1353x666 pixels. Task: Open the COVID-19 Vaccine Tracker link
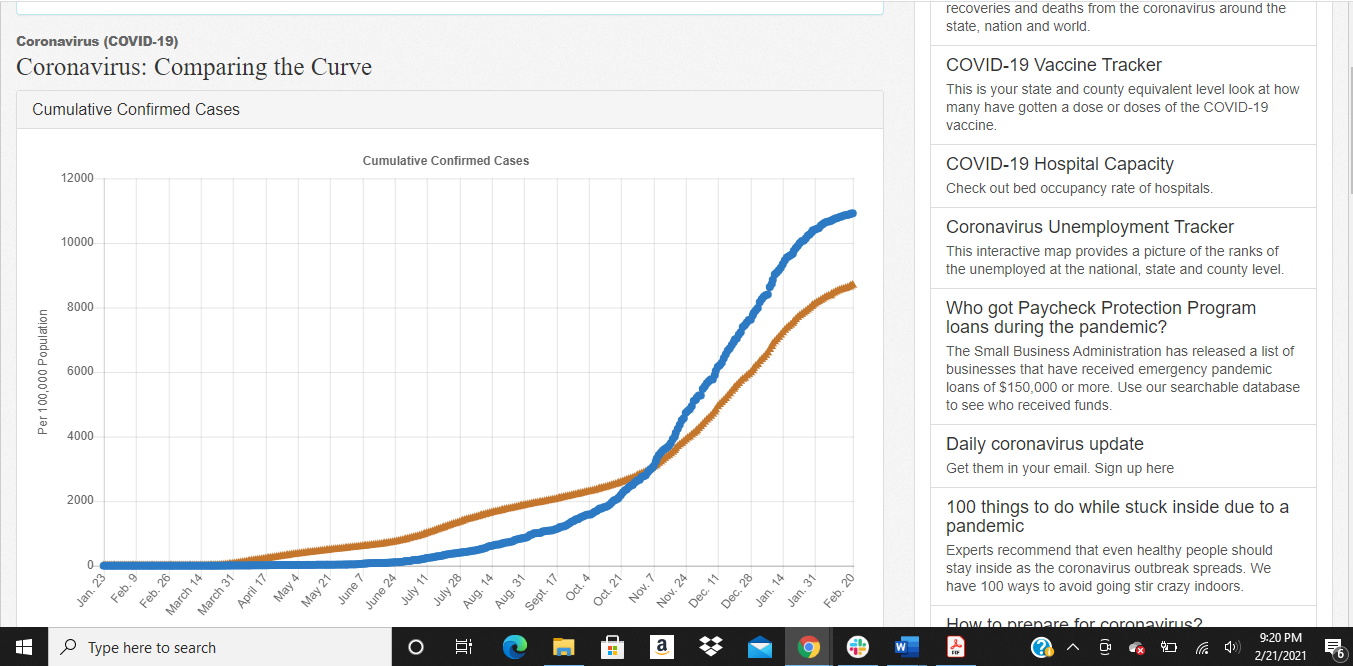(x=1053, y=65)
